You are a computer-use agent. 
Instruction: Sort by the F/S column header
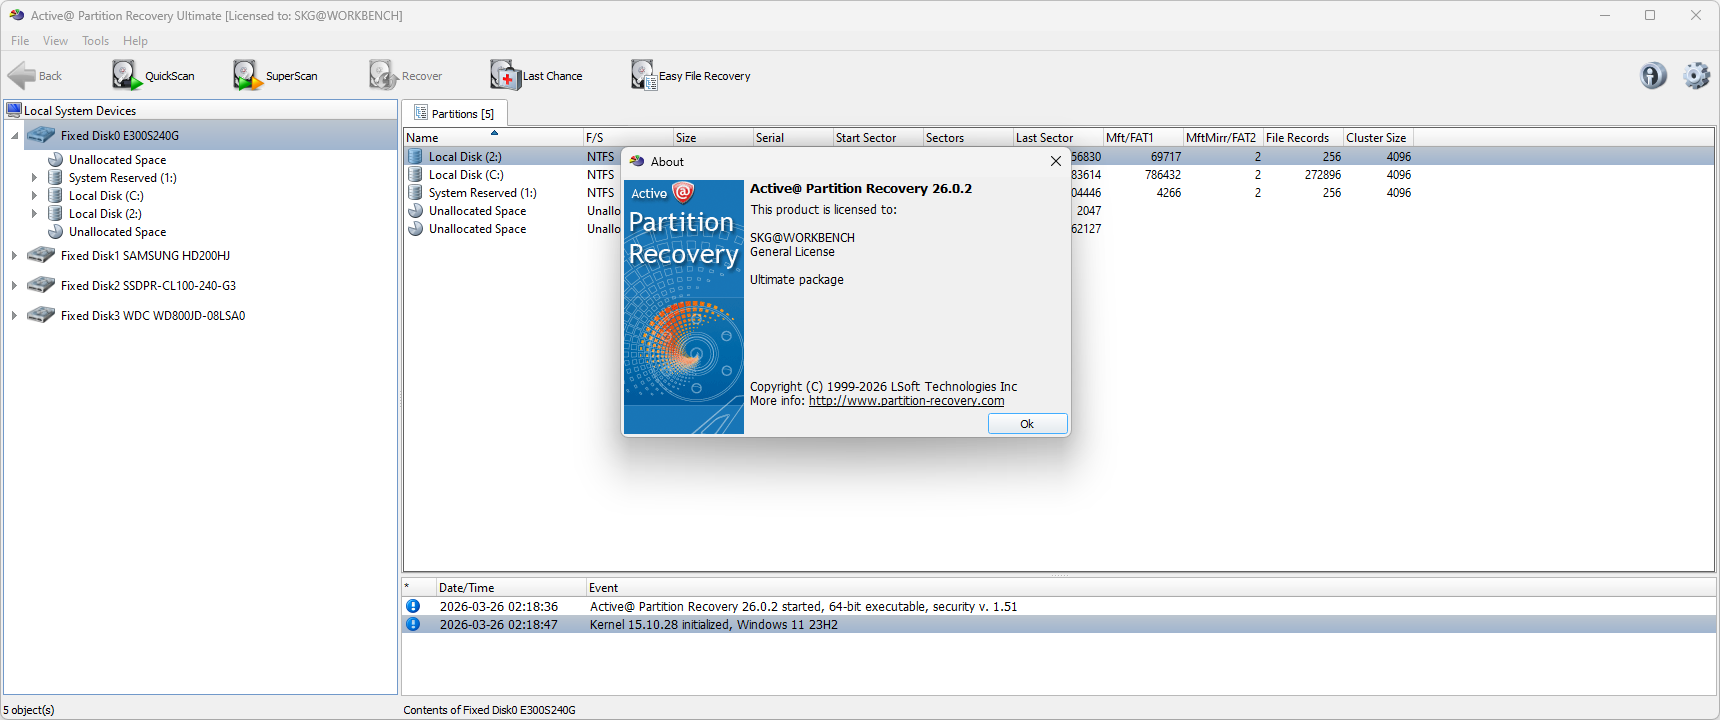coord(628,138)
